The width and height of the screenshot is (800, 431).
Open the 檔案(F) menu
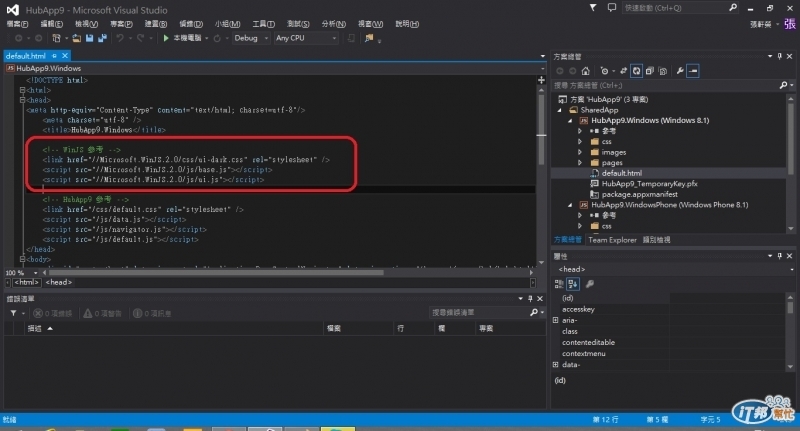click(17, 24)
